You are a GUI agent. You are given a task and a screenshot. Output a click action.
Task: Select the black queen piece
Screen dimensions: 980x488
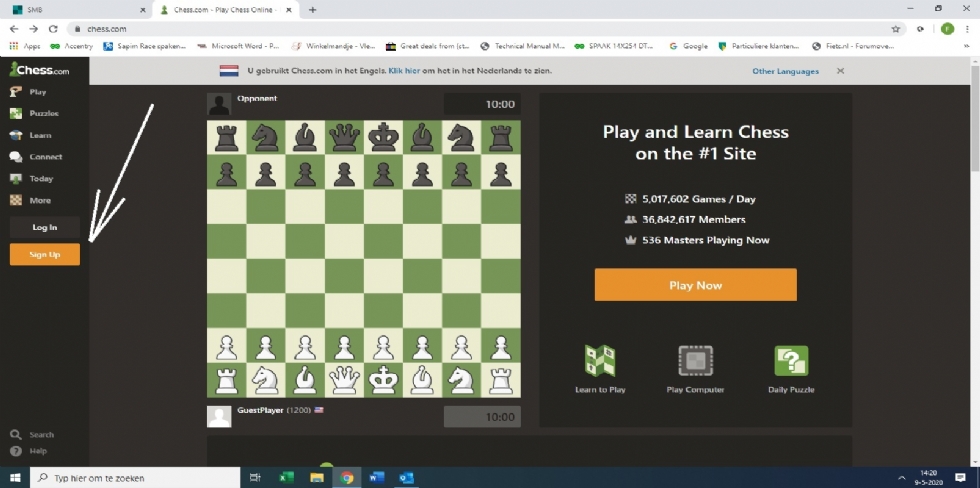coord(344,137)
